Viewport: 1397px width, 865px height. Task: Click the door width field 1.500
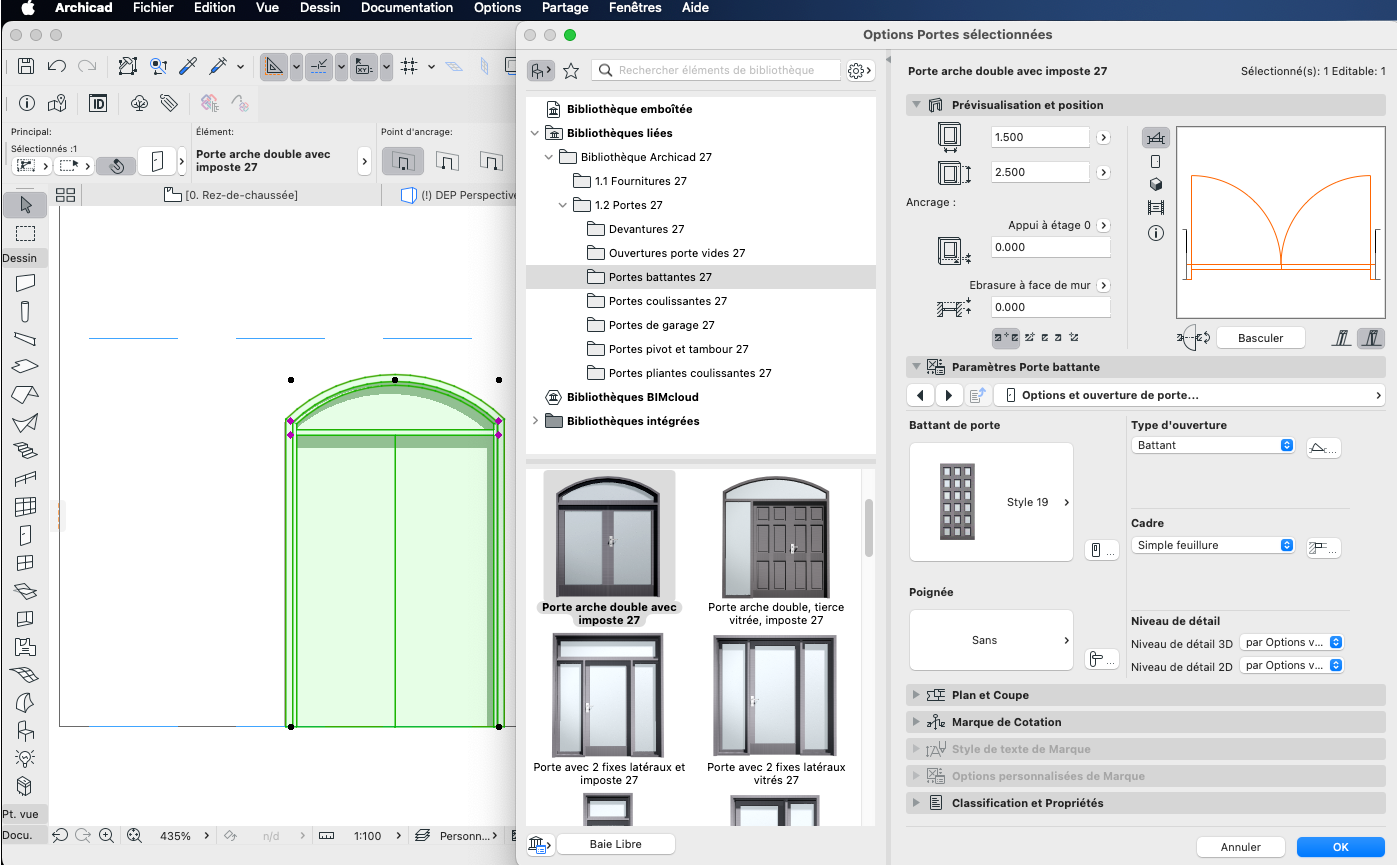coord(1040,137)
